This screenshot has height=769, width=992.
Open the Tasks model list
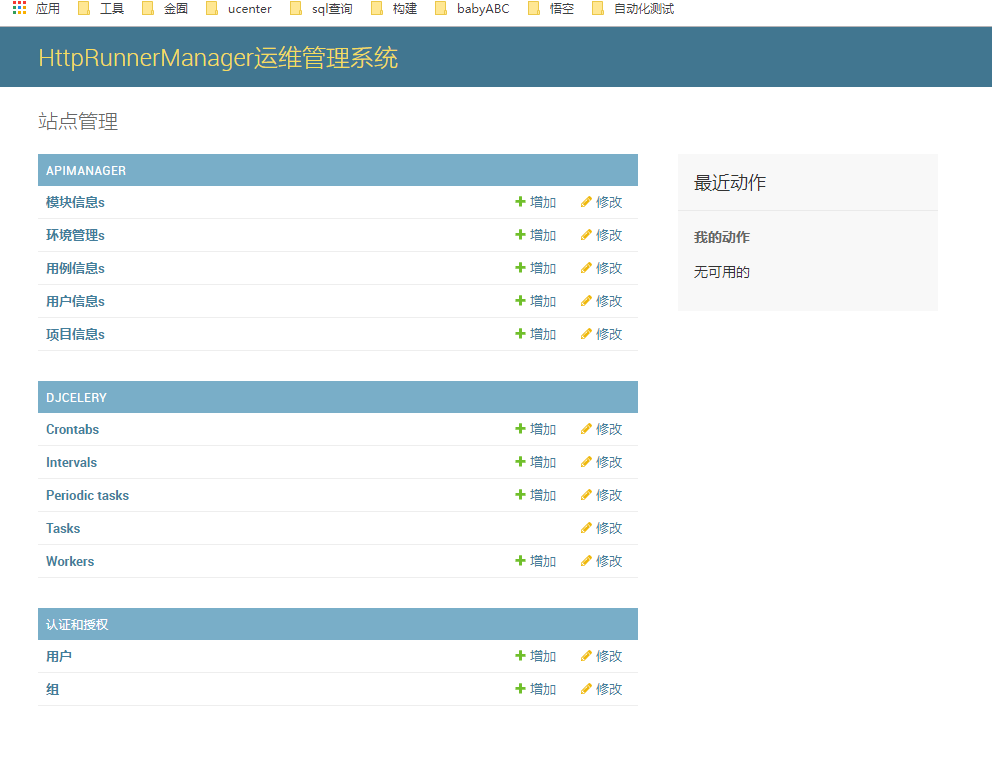point(63,528)
